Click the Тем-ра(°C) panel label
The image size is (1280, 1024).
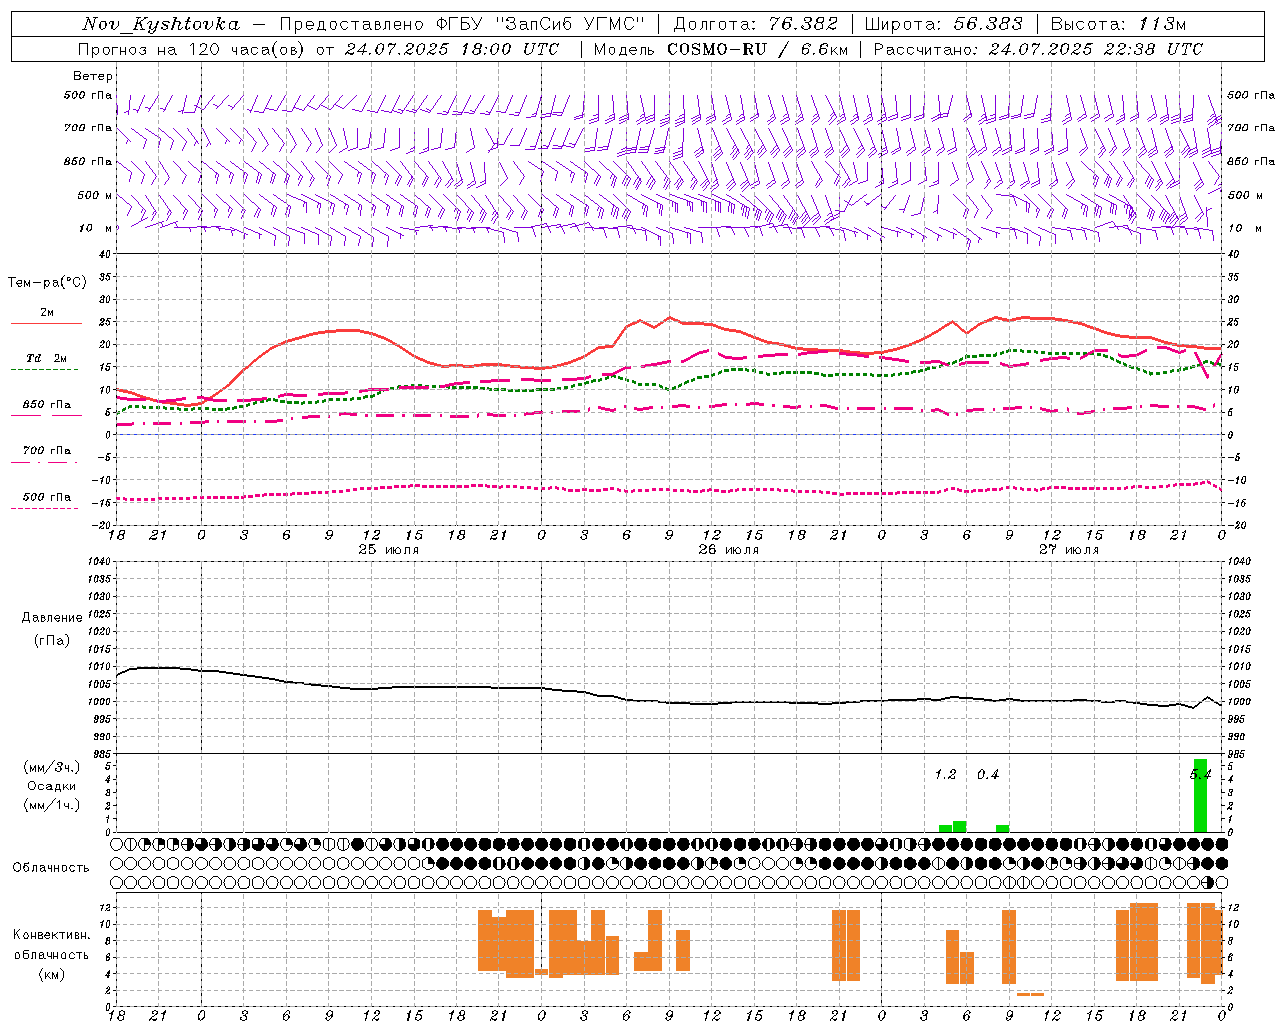pos(47,283)
